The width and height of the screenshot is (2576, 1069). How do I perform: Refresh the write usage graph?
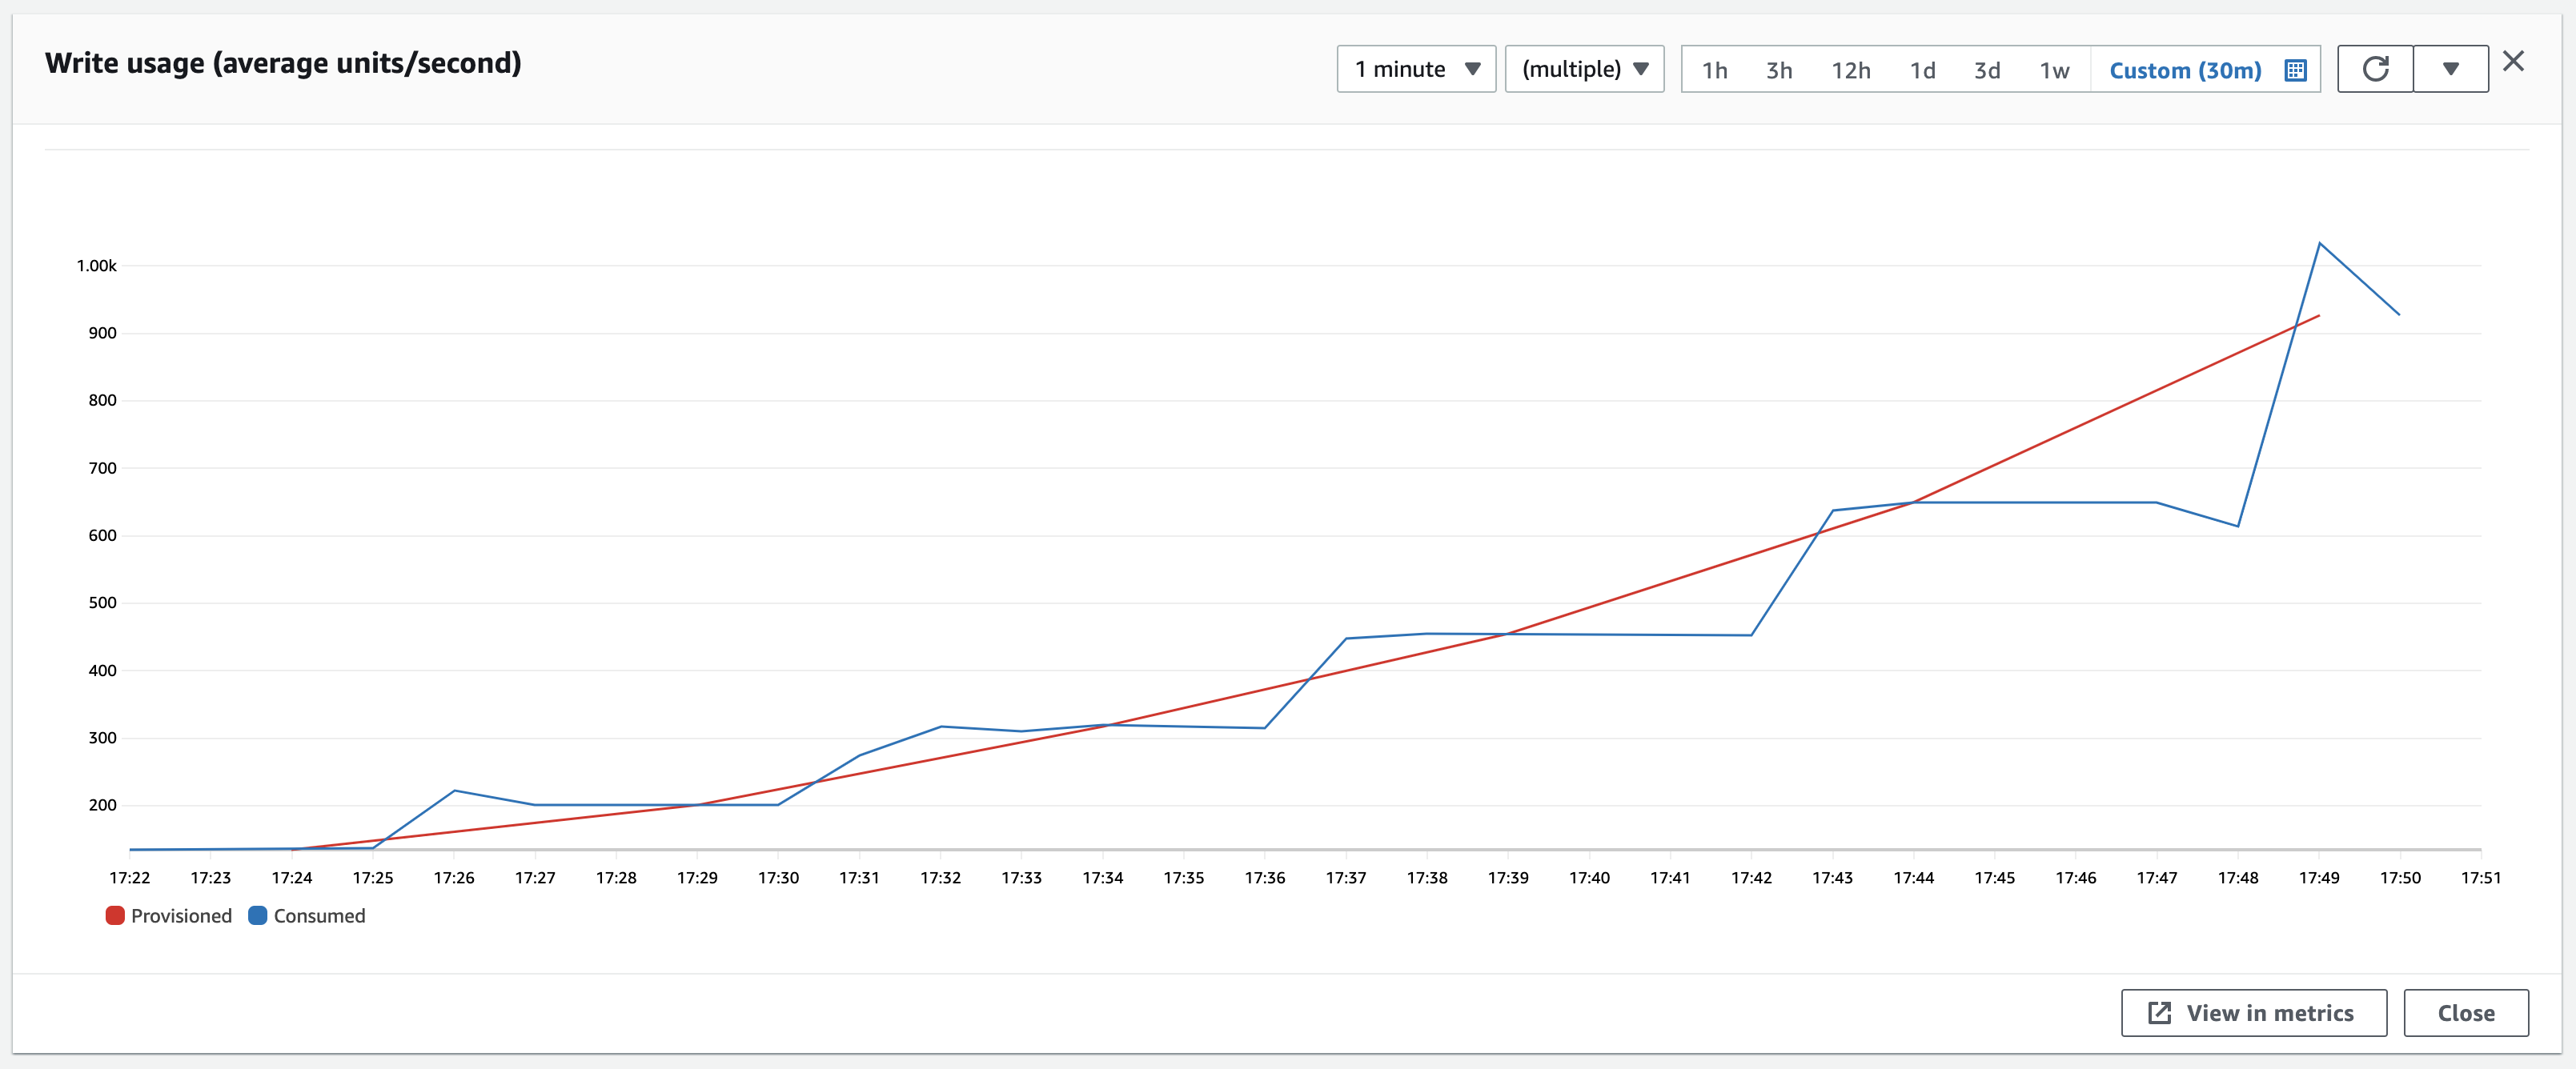[2375, 69]
